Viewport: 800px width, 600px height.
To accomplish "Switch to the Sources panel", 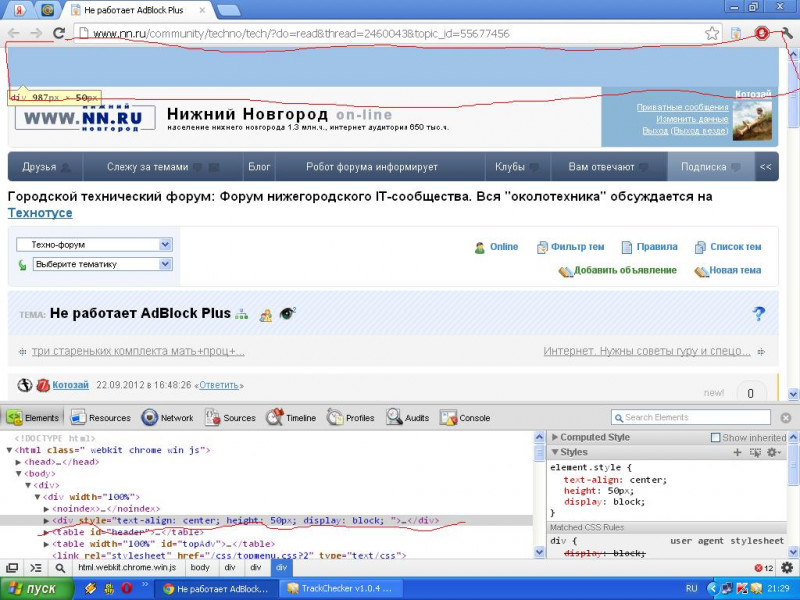I will [x=230, y=417].
